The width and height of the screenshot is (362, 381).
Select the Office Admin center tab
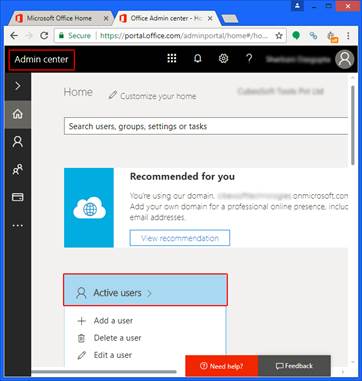point(166,19)
